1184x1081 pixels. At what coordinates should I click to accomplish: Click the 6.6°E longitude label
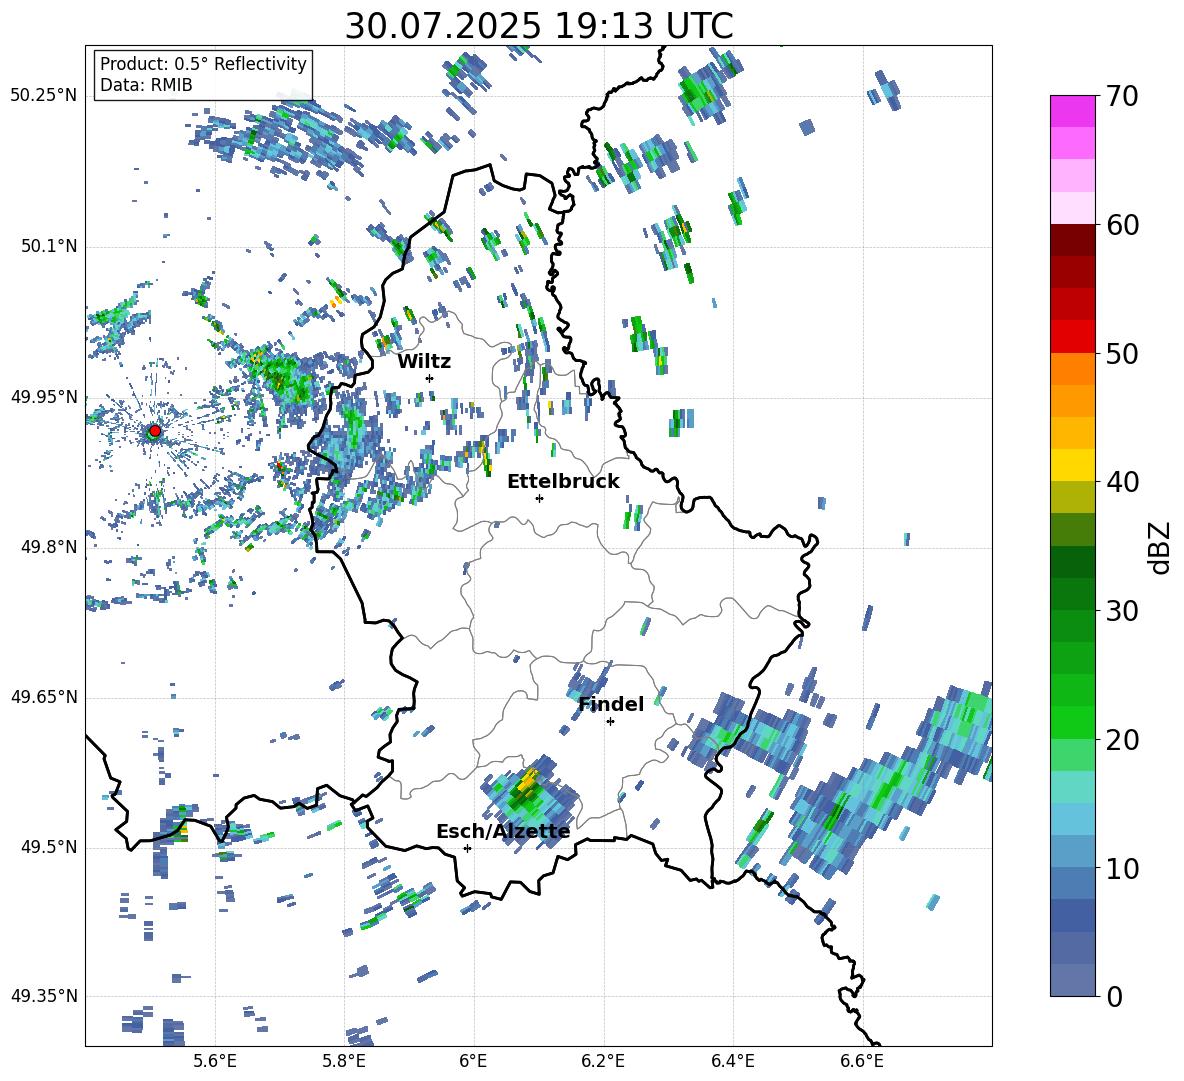click(862, 1062)
